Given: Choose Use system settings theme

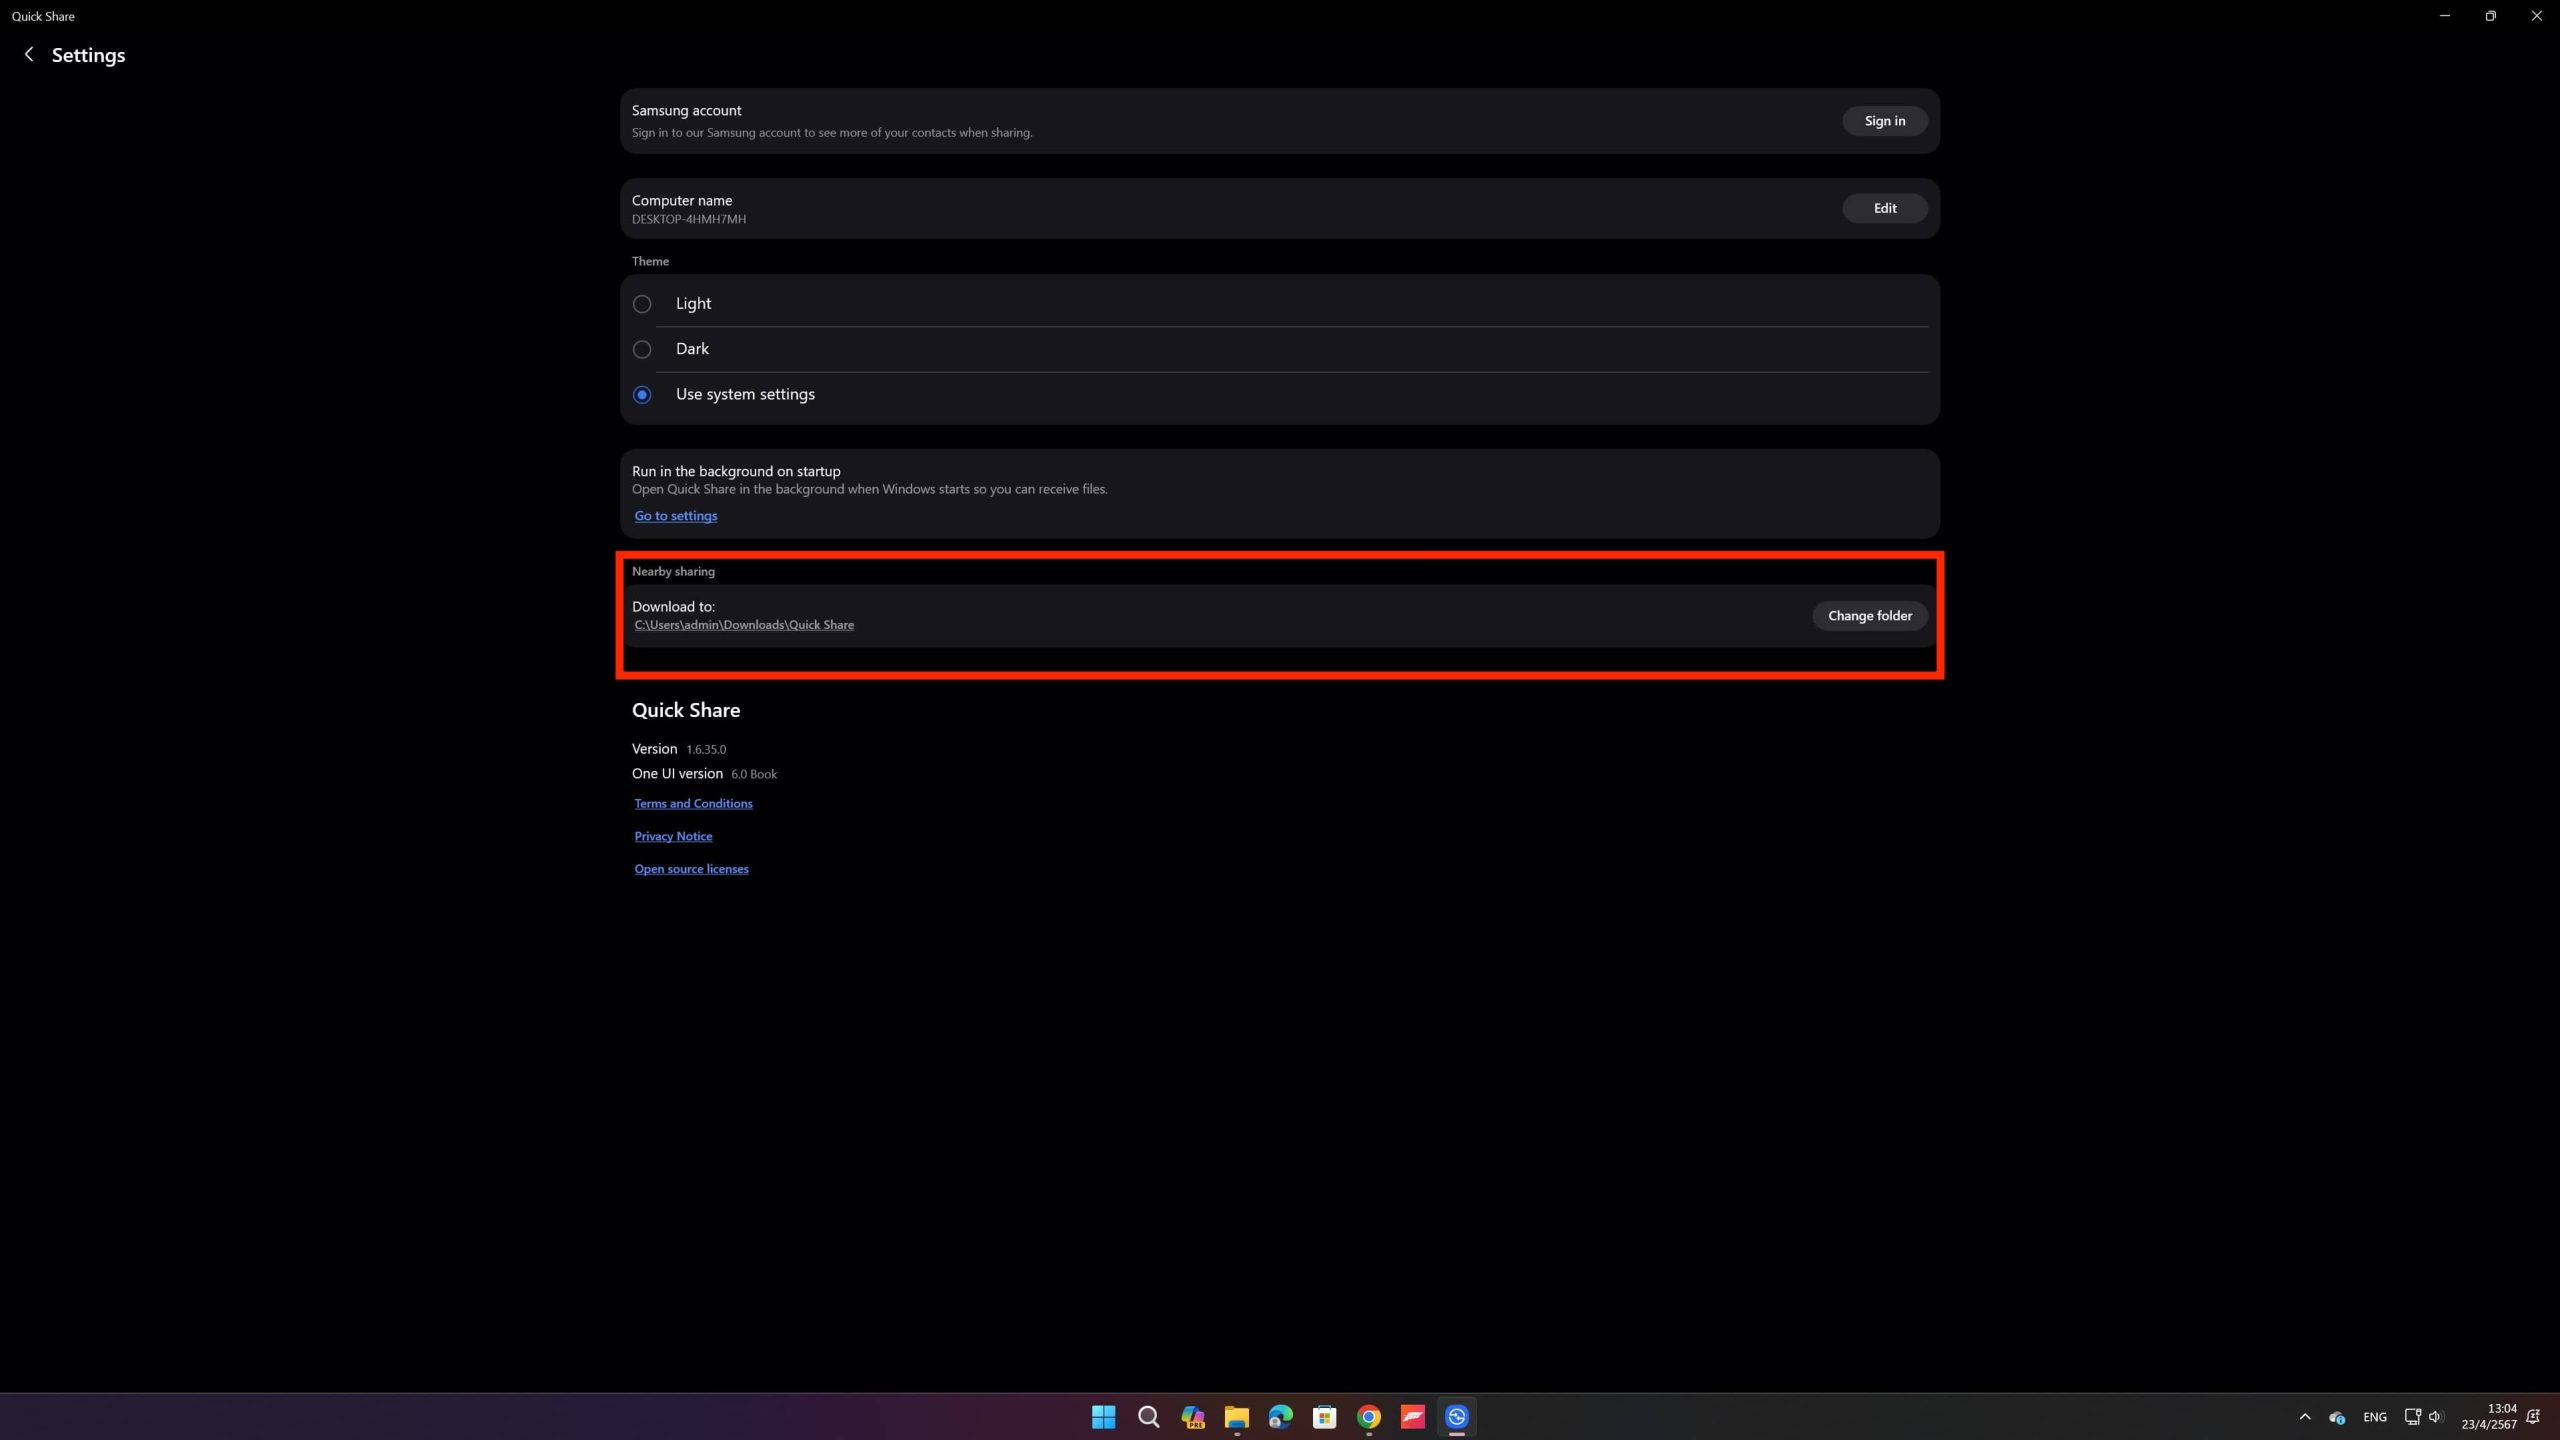Looking at the screenshot, I should pyautogui.click(x=642, y=395).
